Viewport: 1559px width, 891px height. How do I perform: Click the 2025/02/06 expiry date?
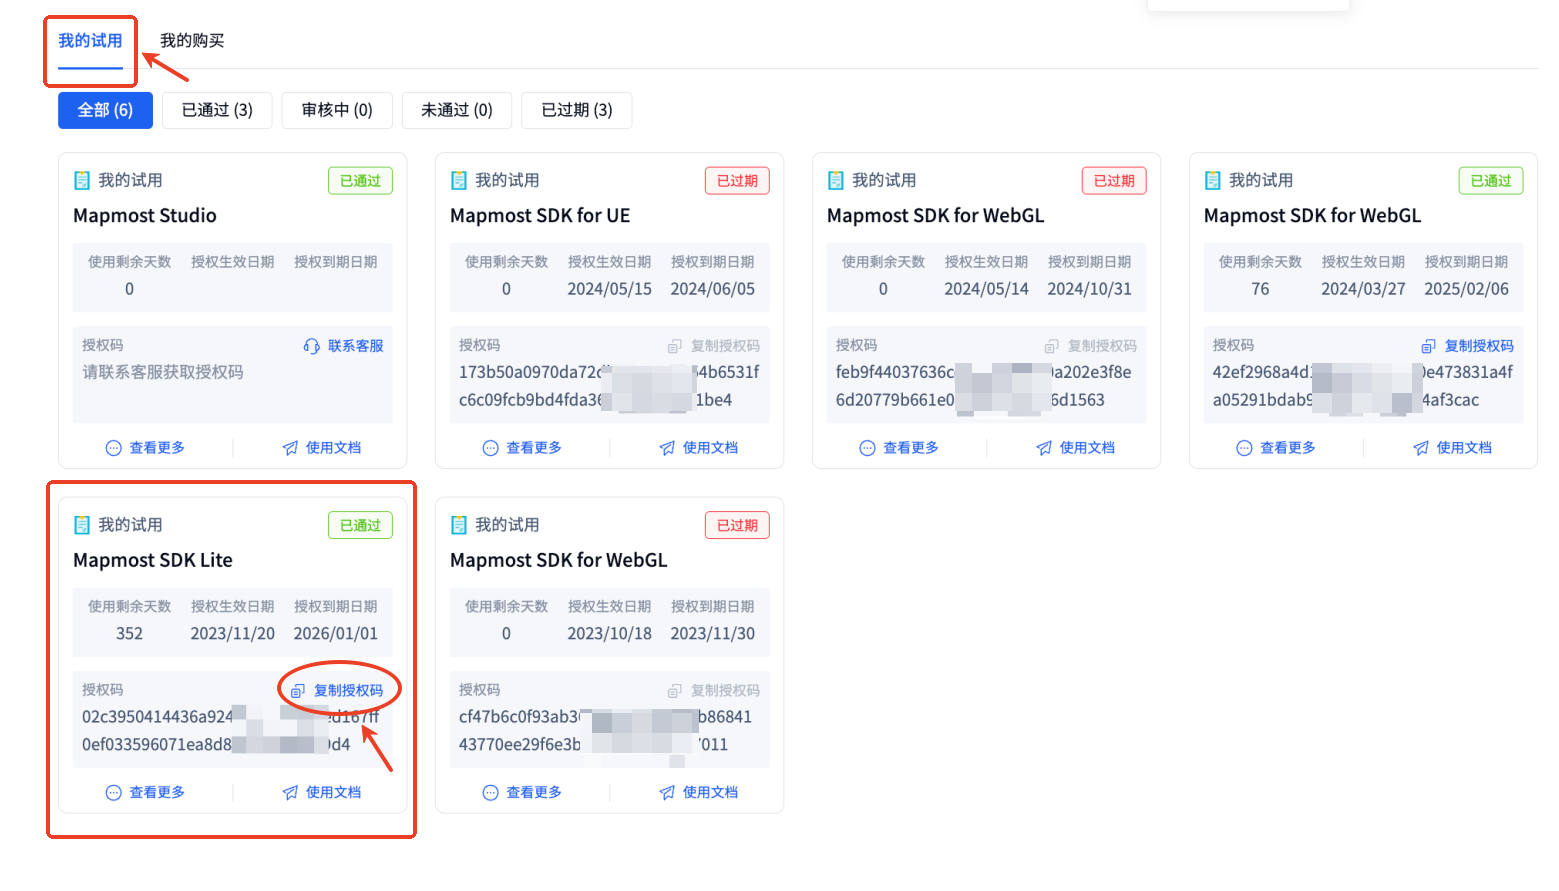pos(1467,289)
